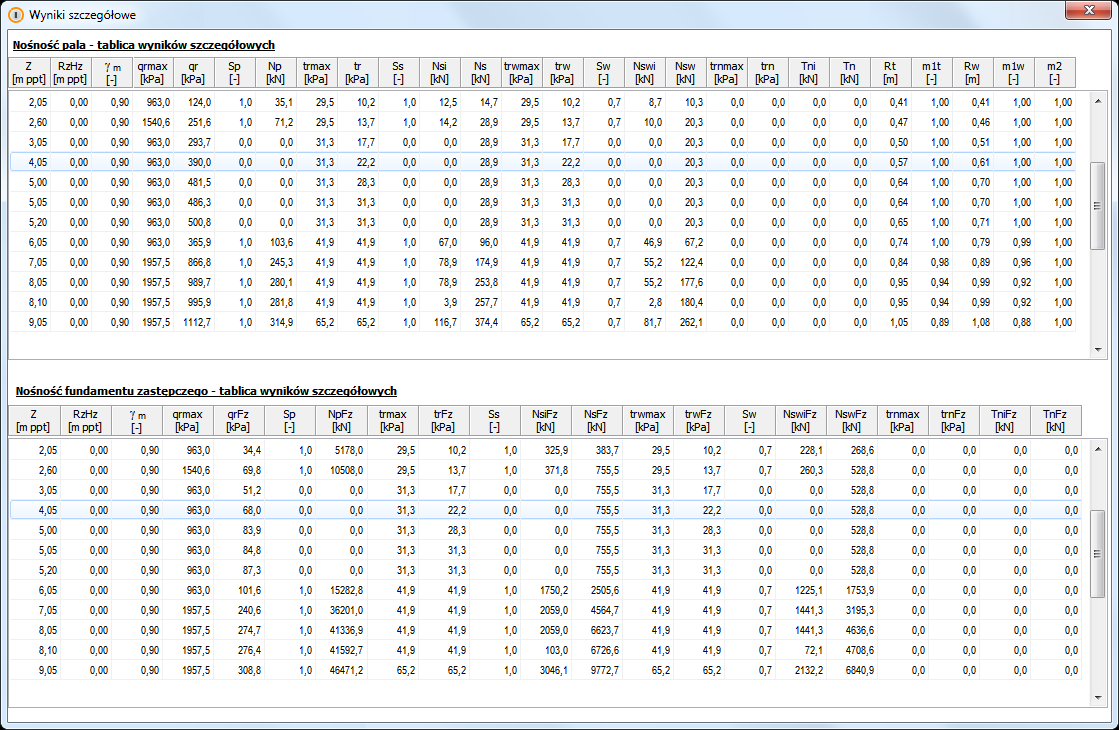Click the window icon in the title bar
This screenshot has height=730, width=1119.
click(15, 15)
